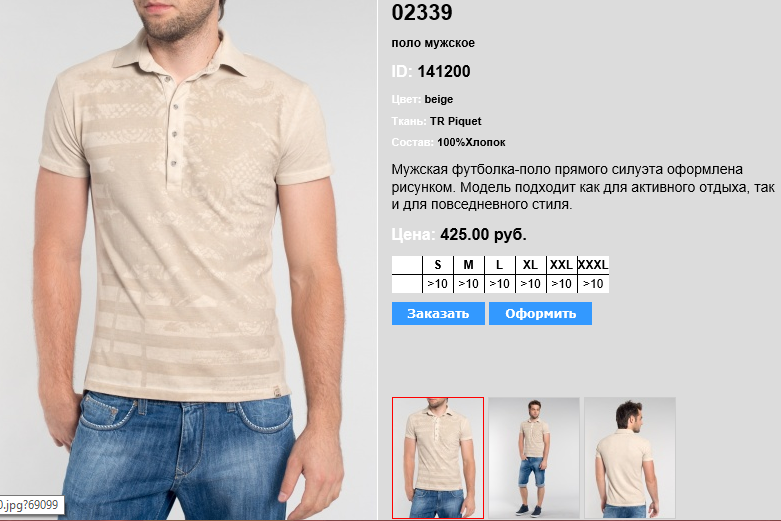Click the blue Заказать button
Viewport: 781px width, 521px height.
coord(438,313)
